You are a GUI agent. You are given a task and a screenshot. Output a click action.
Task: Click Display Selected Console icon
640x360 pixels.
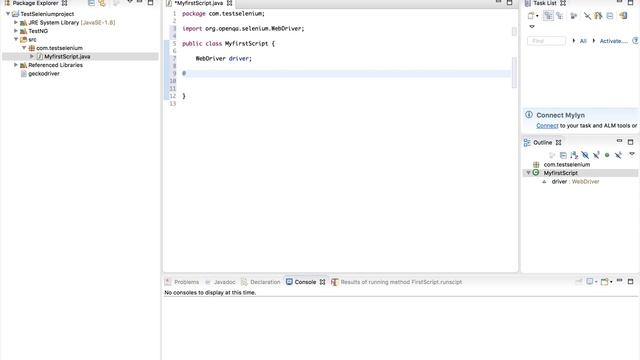(x=589, y=282)
